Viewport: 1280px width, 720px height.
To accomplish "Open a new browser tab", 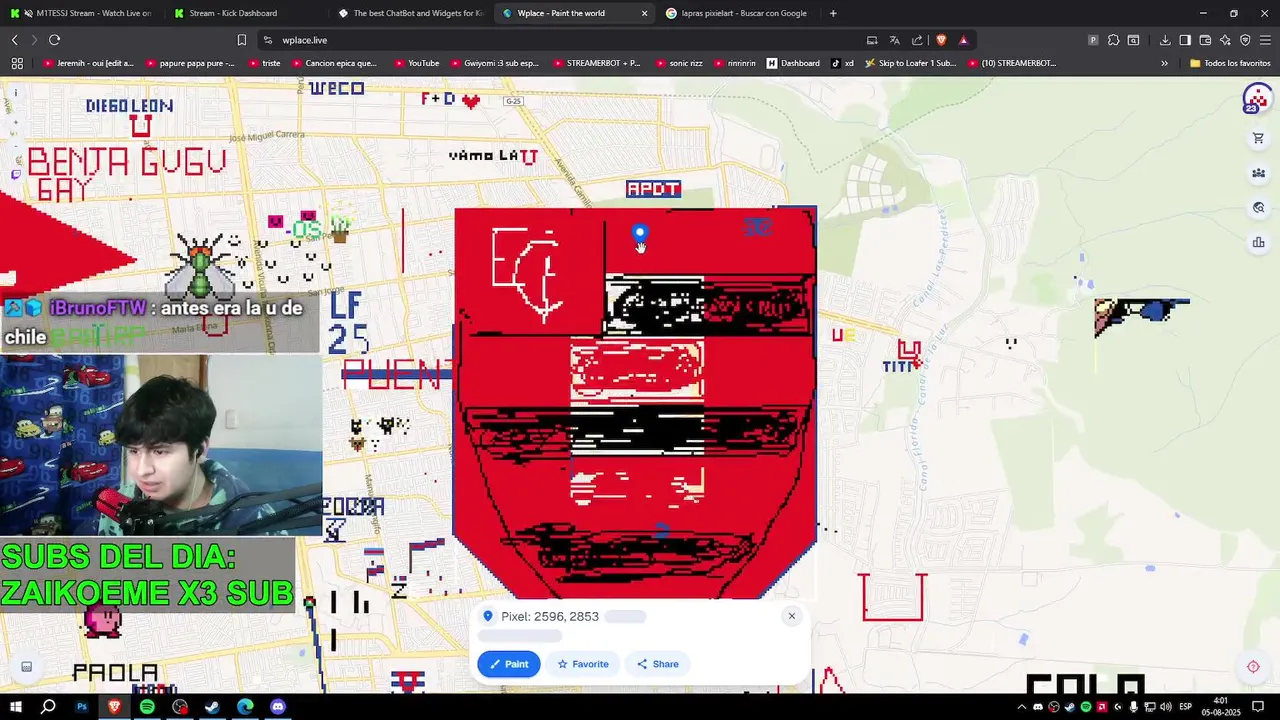I will [833, 13].
